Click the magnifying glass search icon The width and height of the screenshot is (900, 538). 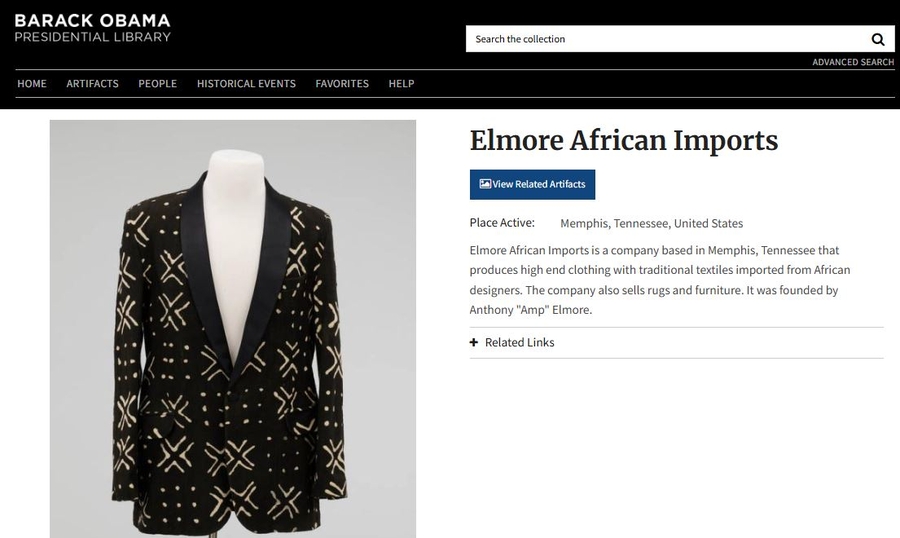878,39
